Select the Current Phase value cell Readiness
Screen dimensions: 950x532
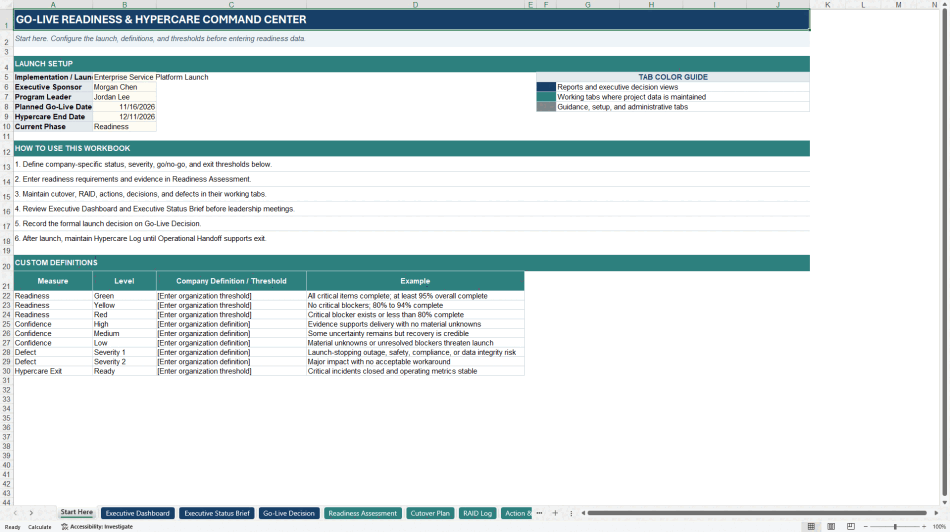tap(124, 127)
